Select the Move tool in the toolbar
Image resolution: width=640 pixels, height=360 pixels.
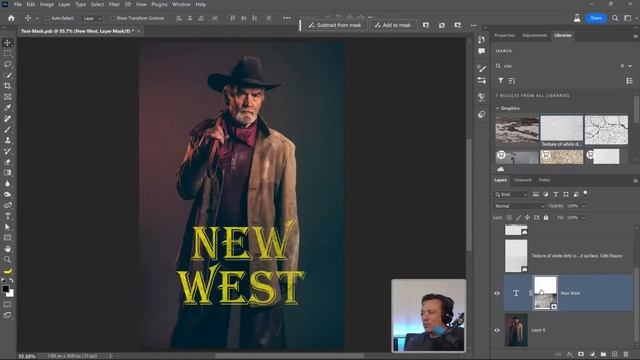point(7,43)
